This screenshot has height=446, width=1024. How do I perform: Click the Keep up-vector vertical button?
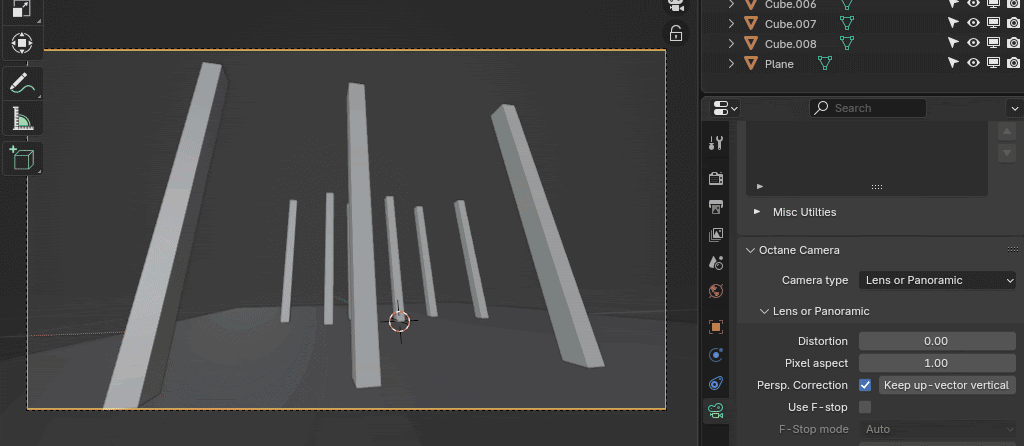coord(947,385)
